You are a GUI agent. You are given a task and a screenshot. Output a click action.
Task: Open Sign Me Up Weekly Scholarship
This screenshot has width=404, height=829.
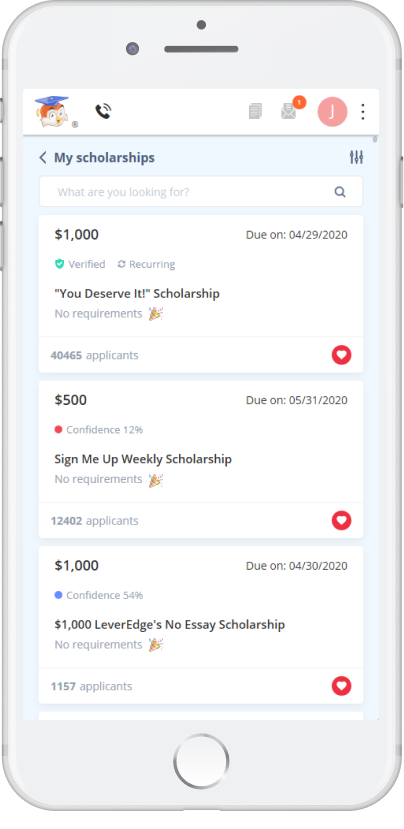coord(143,459)
